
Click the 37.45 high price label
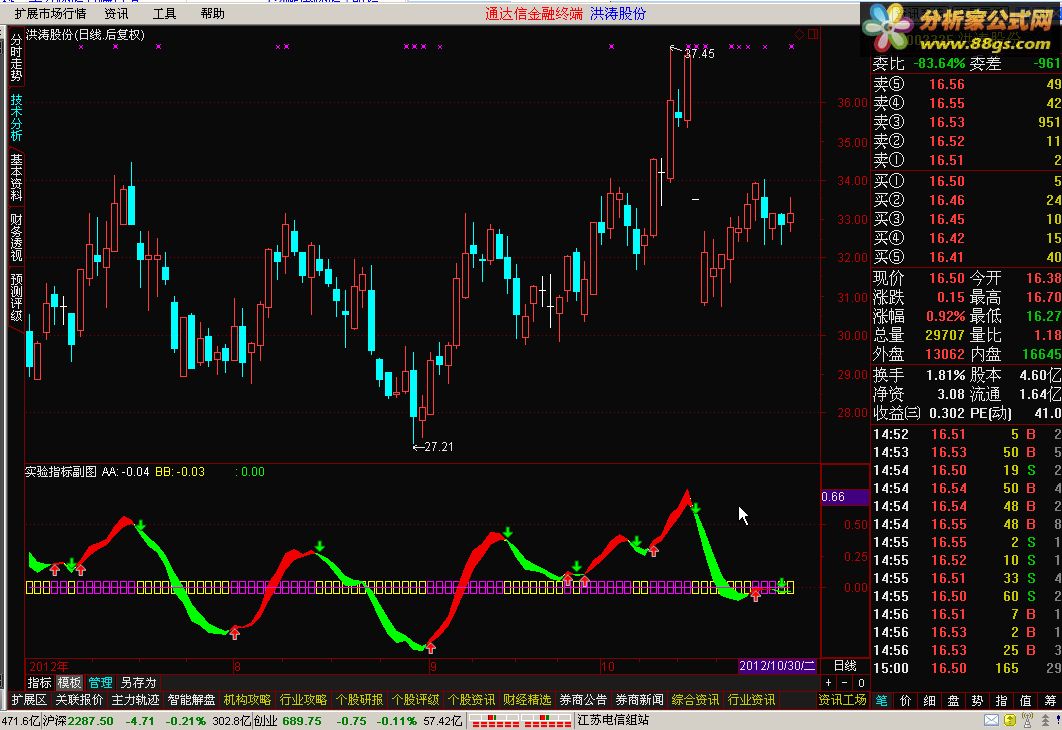(699, 54)
